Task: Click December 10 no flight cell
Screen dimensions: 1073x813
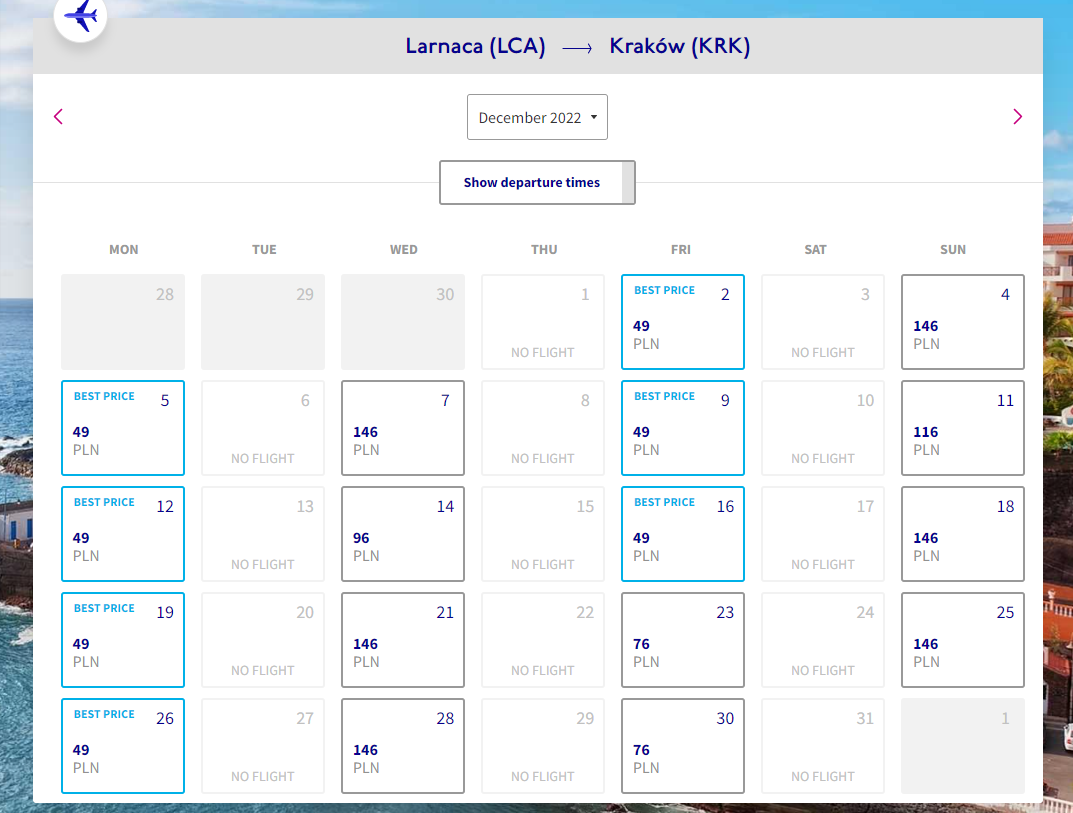Action: (823, 428)
